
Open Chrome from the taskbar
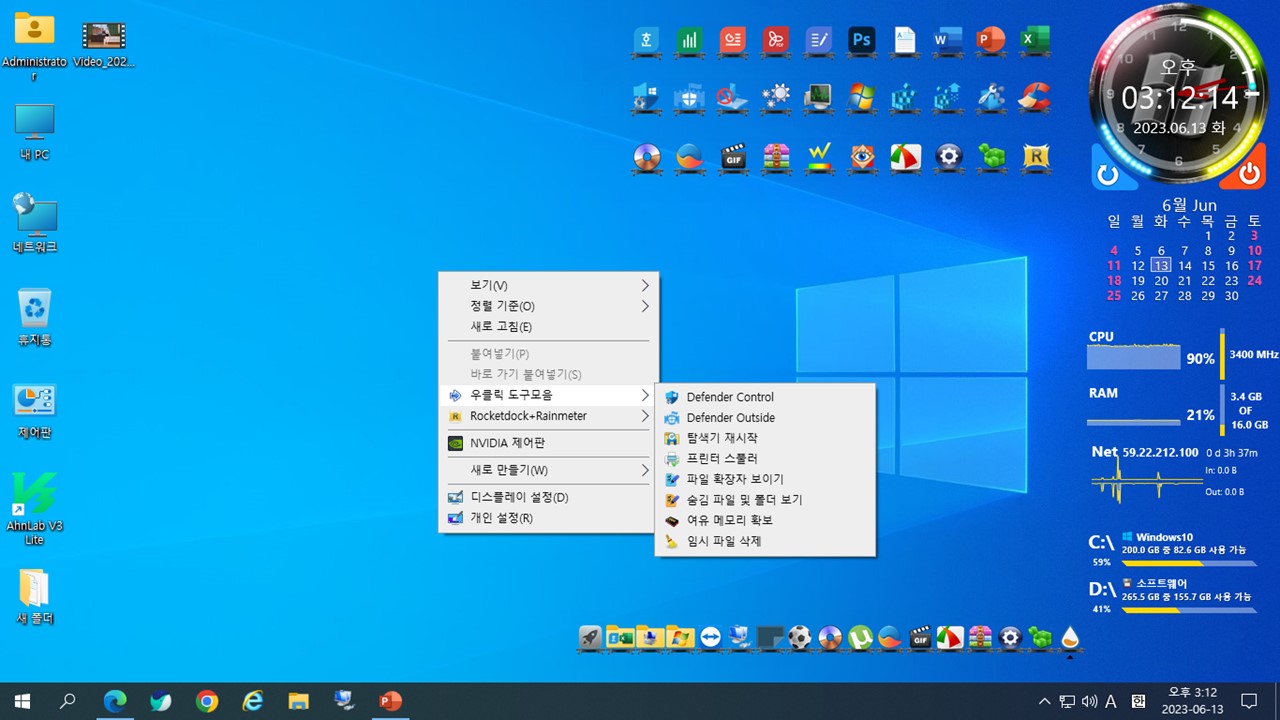(x=207, y=701)
